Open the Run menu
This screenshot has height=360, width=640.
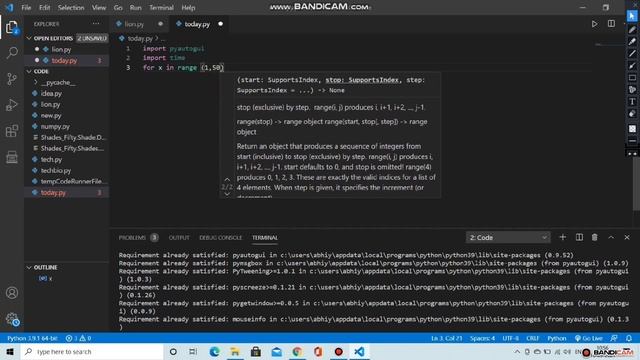pos(136,8)
